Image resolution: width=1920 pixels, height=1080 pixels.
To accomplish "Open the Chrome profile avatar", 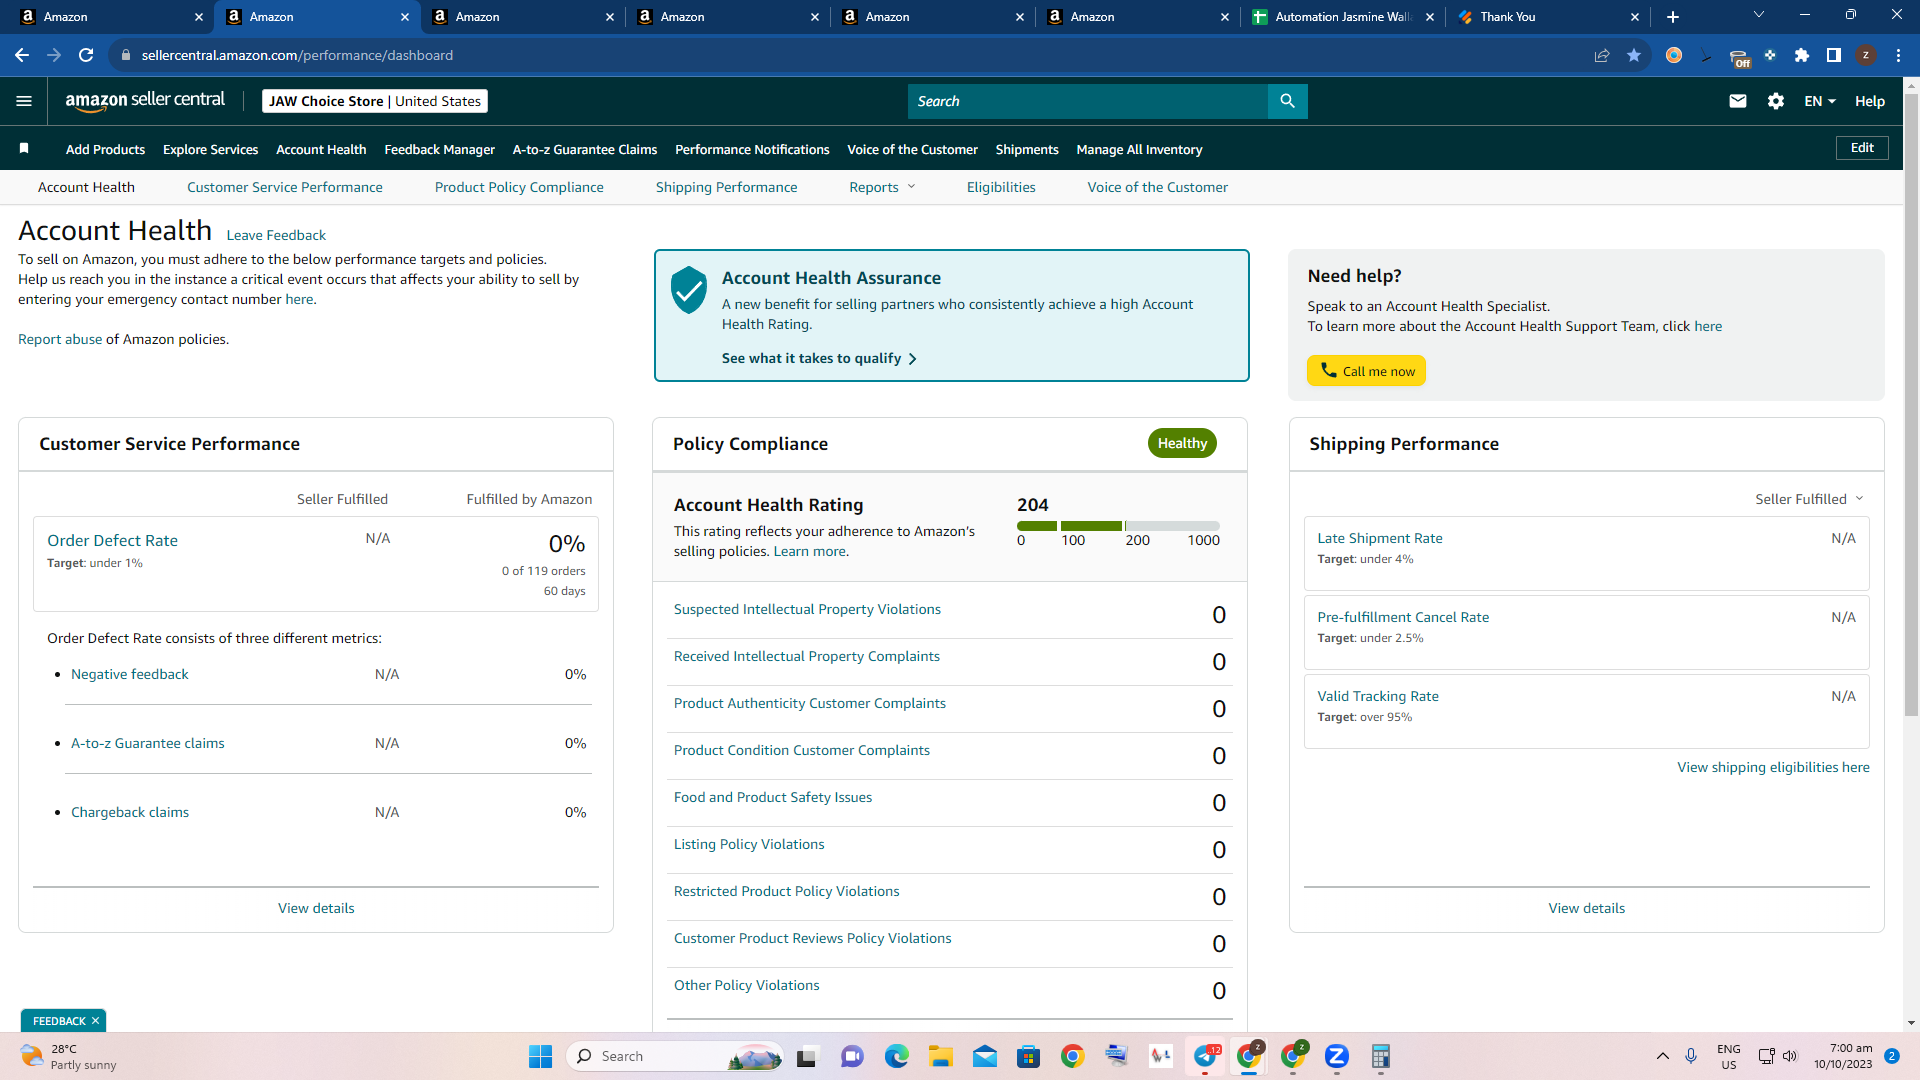I will pos(1866,55).
